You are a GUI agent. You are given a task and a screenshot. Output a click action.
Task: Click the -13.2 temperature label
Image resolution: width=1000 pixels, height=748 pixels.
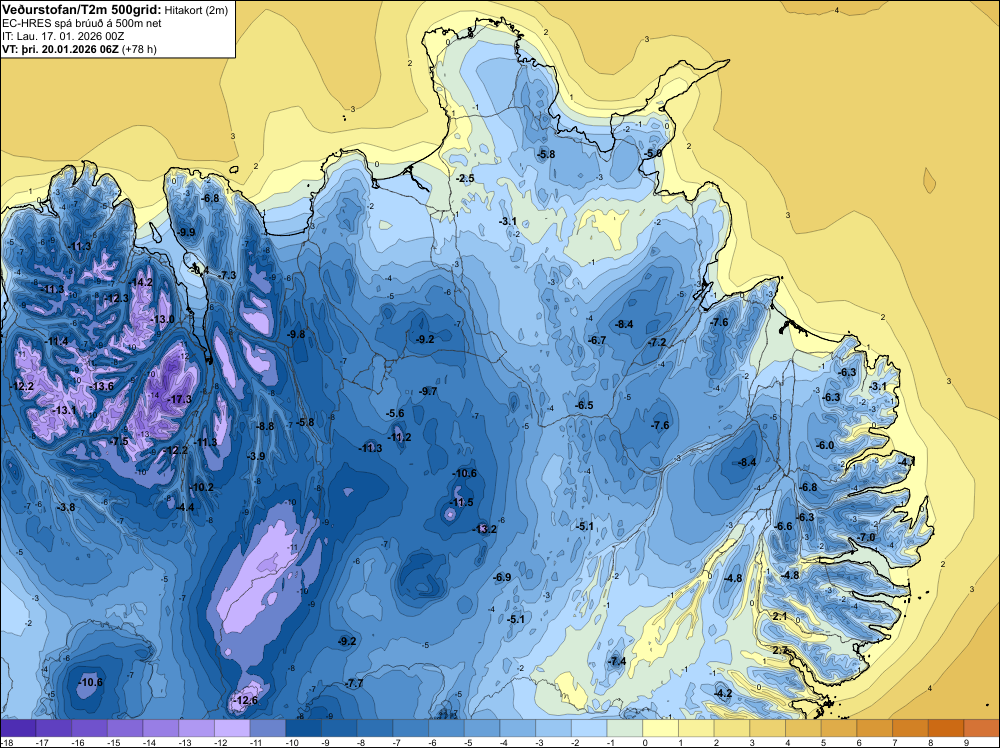pos(484,529)
